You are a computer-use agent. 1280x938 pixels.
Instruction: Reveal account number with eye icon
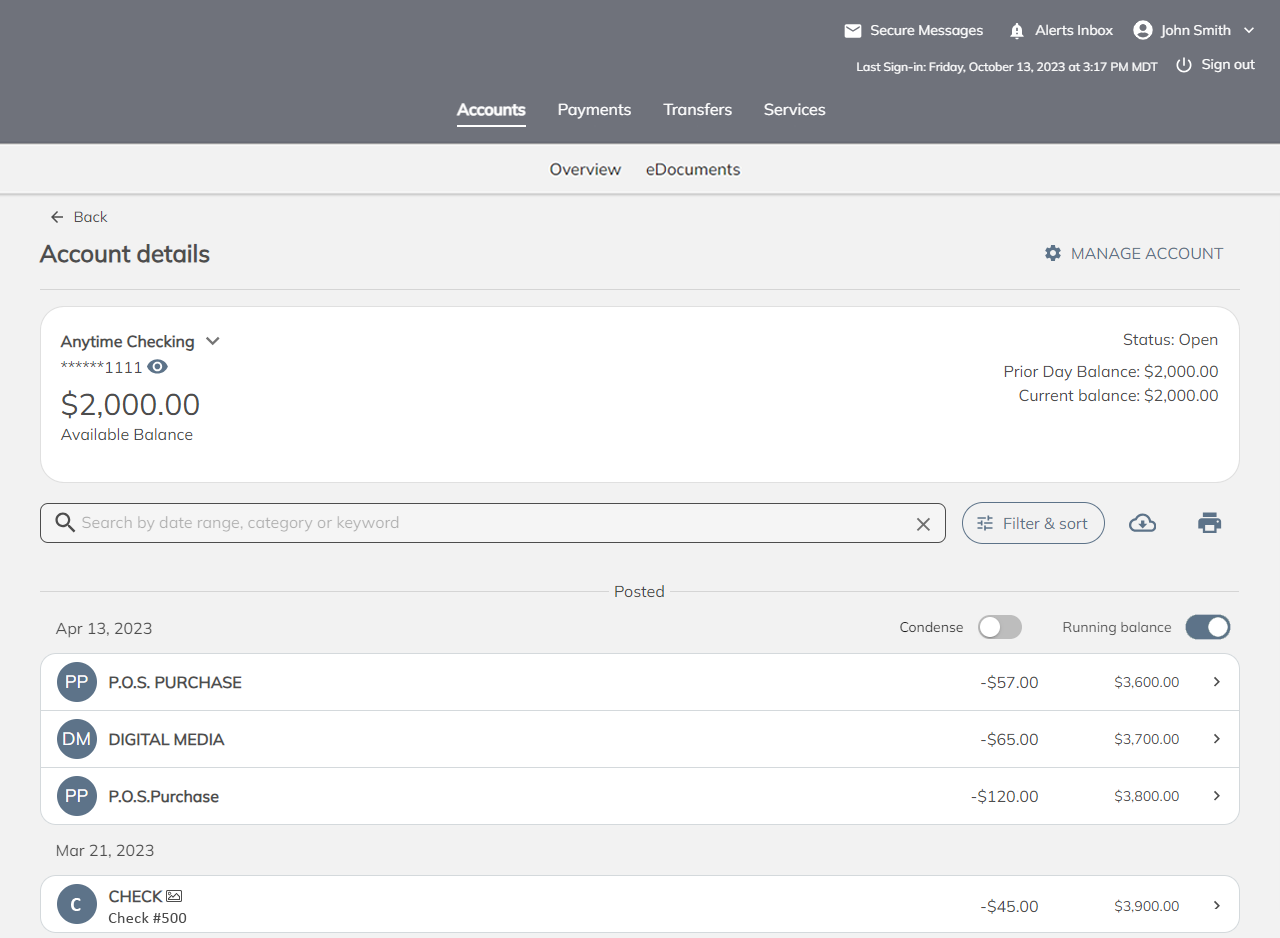click(157, 367)
